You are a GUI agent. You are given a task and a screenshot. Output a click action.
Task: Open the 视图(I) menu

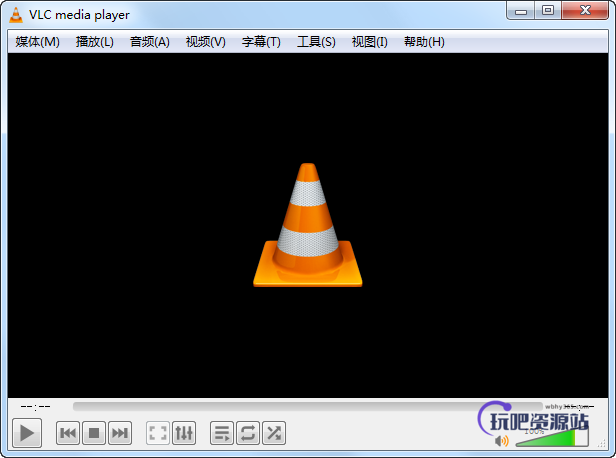(x=370, y=42)
